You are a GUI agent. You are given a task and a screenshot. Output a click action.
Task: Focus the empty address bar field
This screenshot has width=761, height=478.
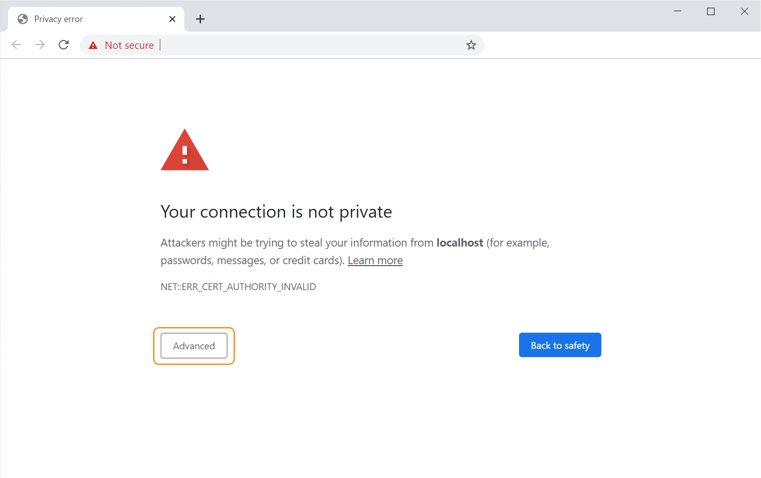point(311,45)
